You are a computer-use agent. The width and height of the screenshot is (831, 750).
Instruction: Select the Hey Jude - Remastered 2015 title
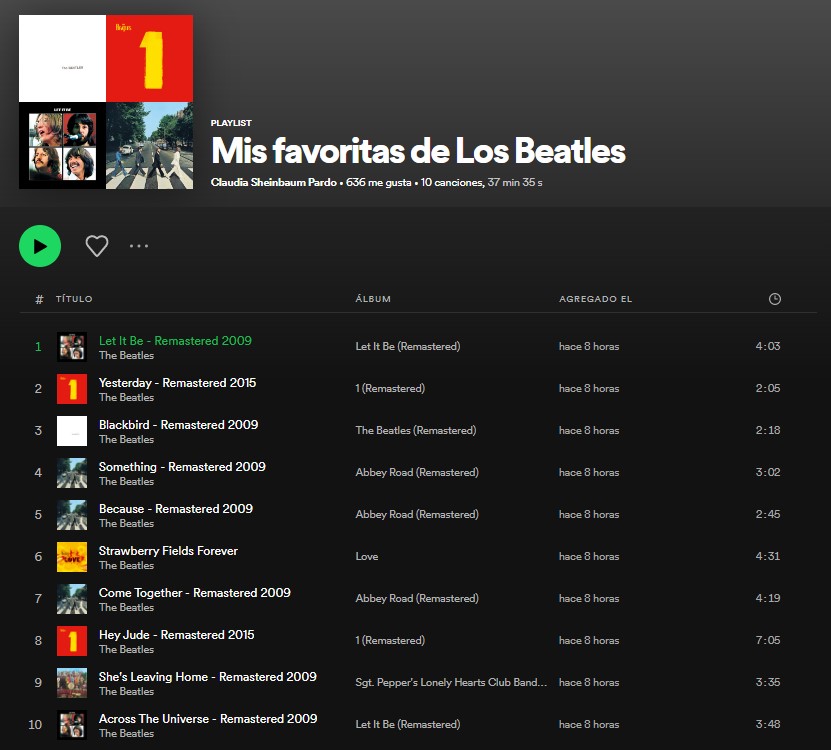(x=176, y=634)
